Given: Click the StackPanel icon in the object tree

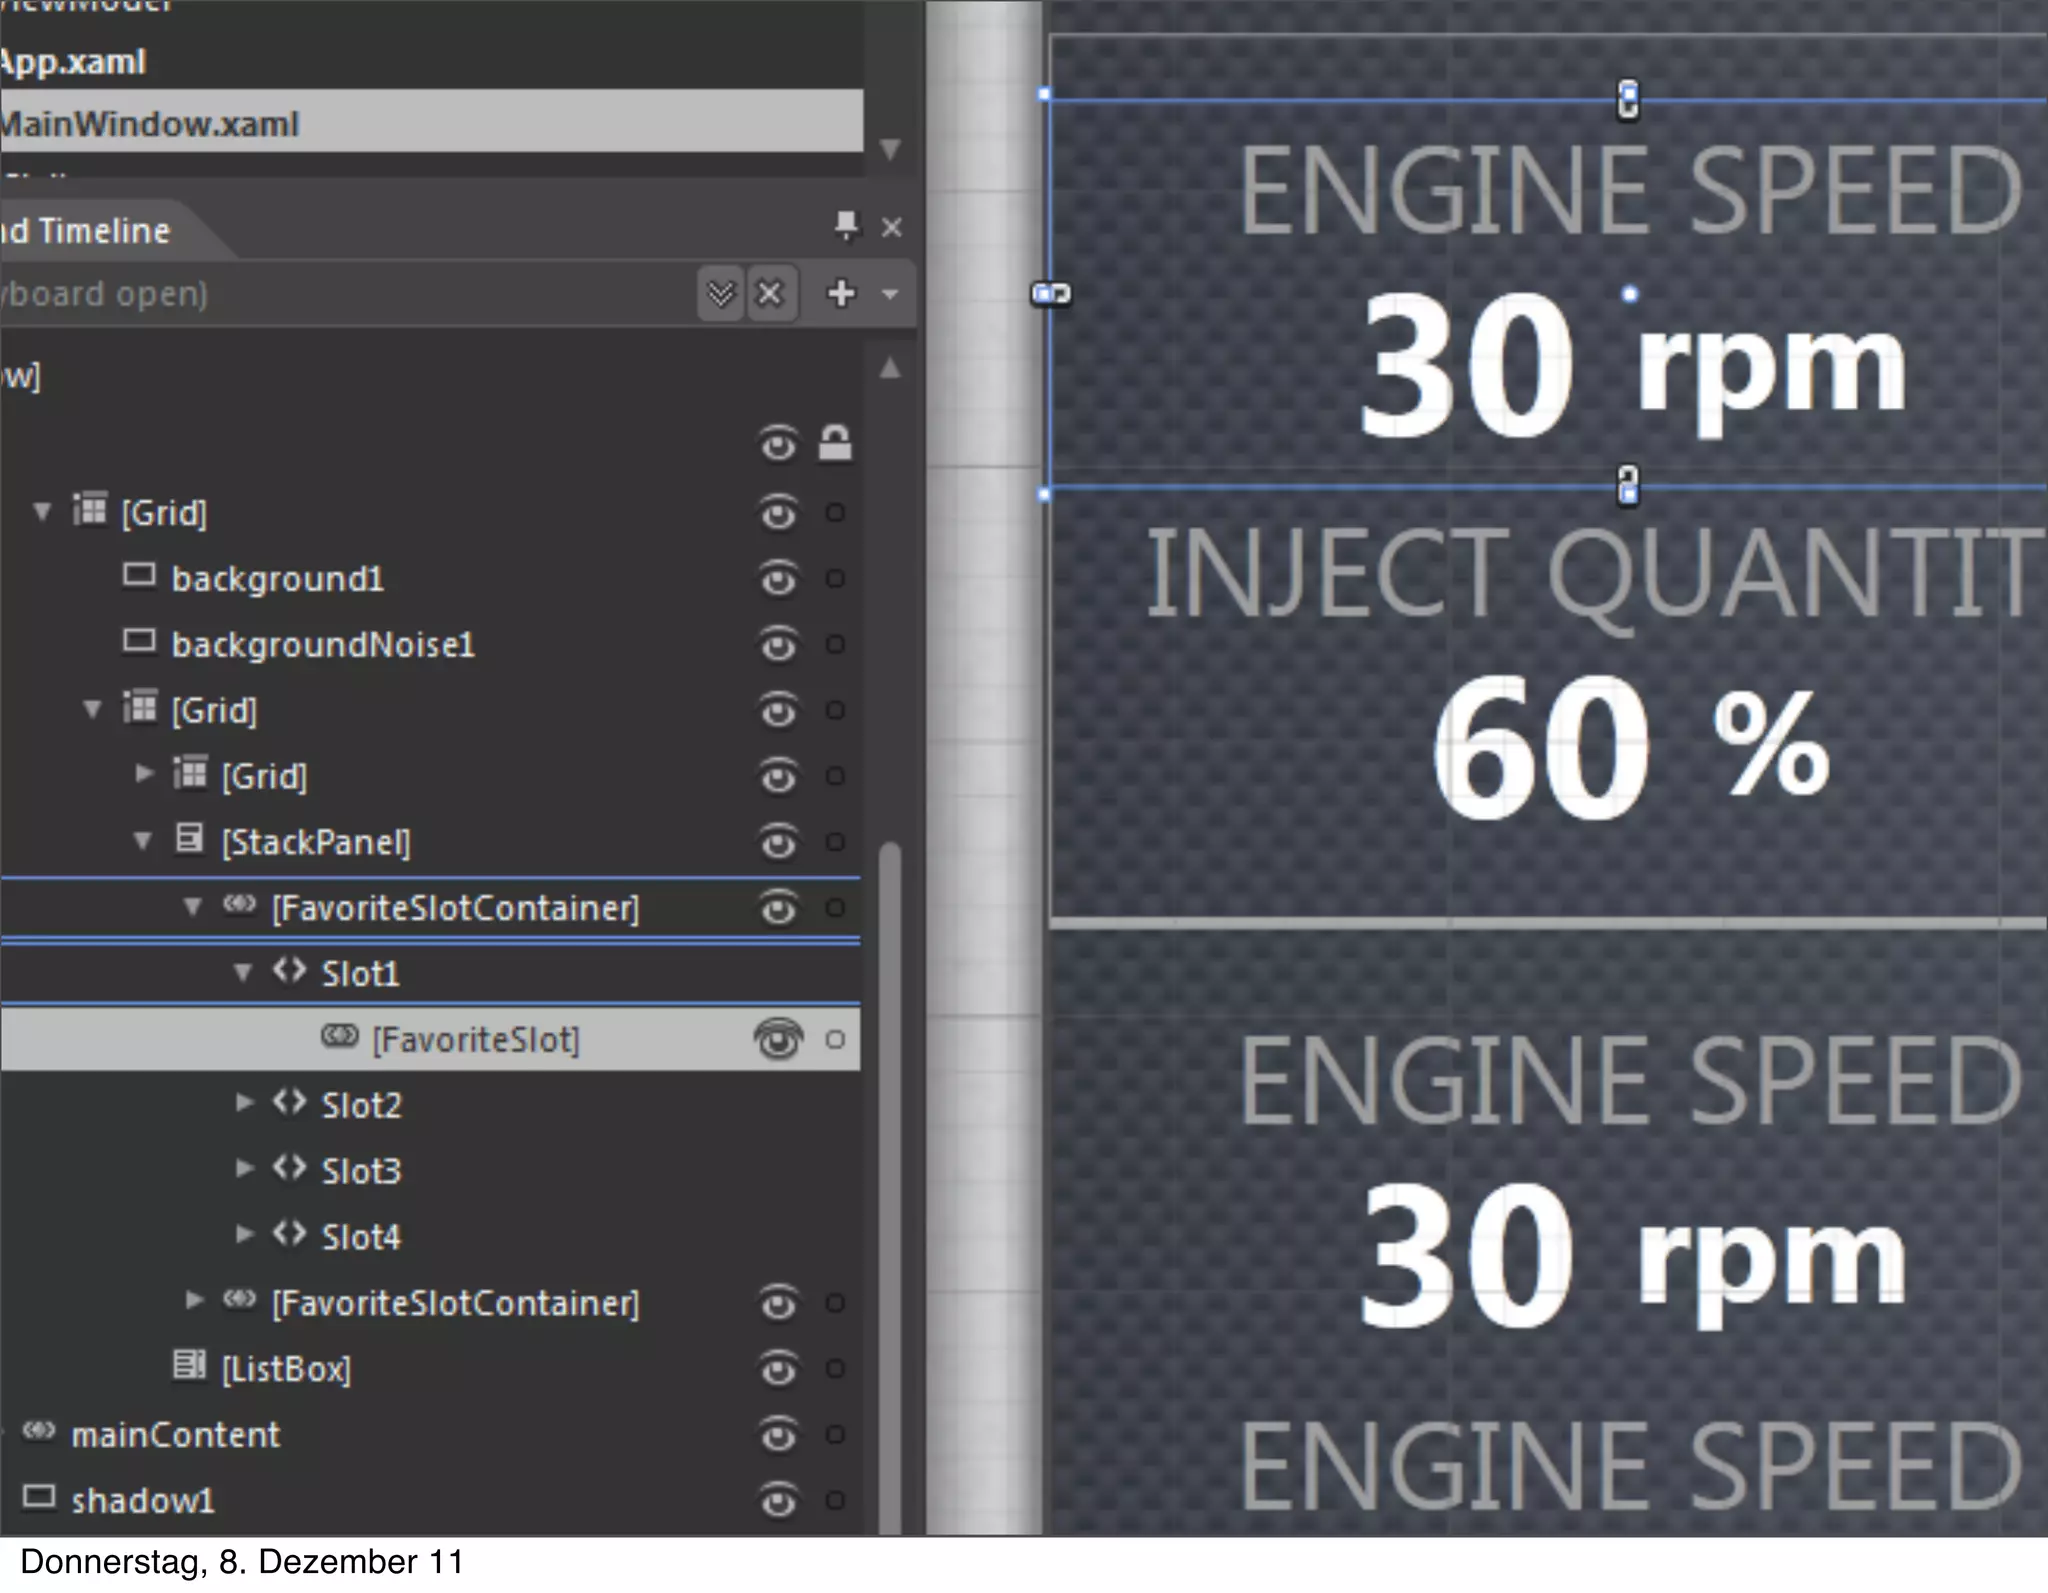Looking at the screenshot, I should [189, 839].
